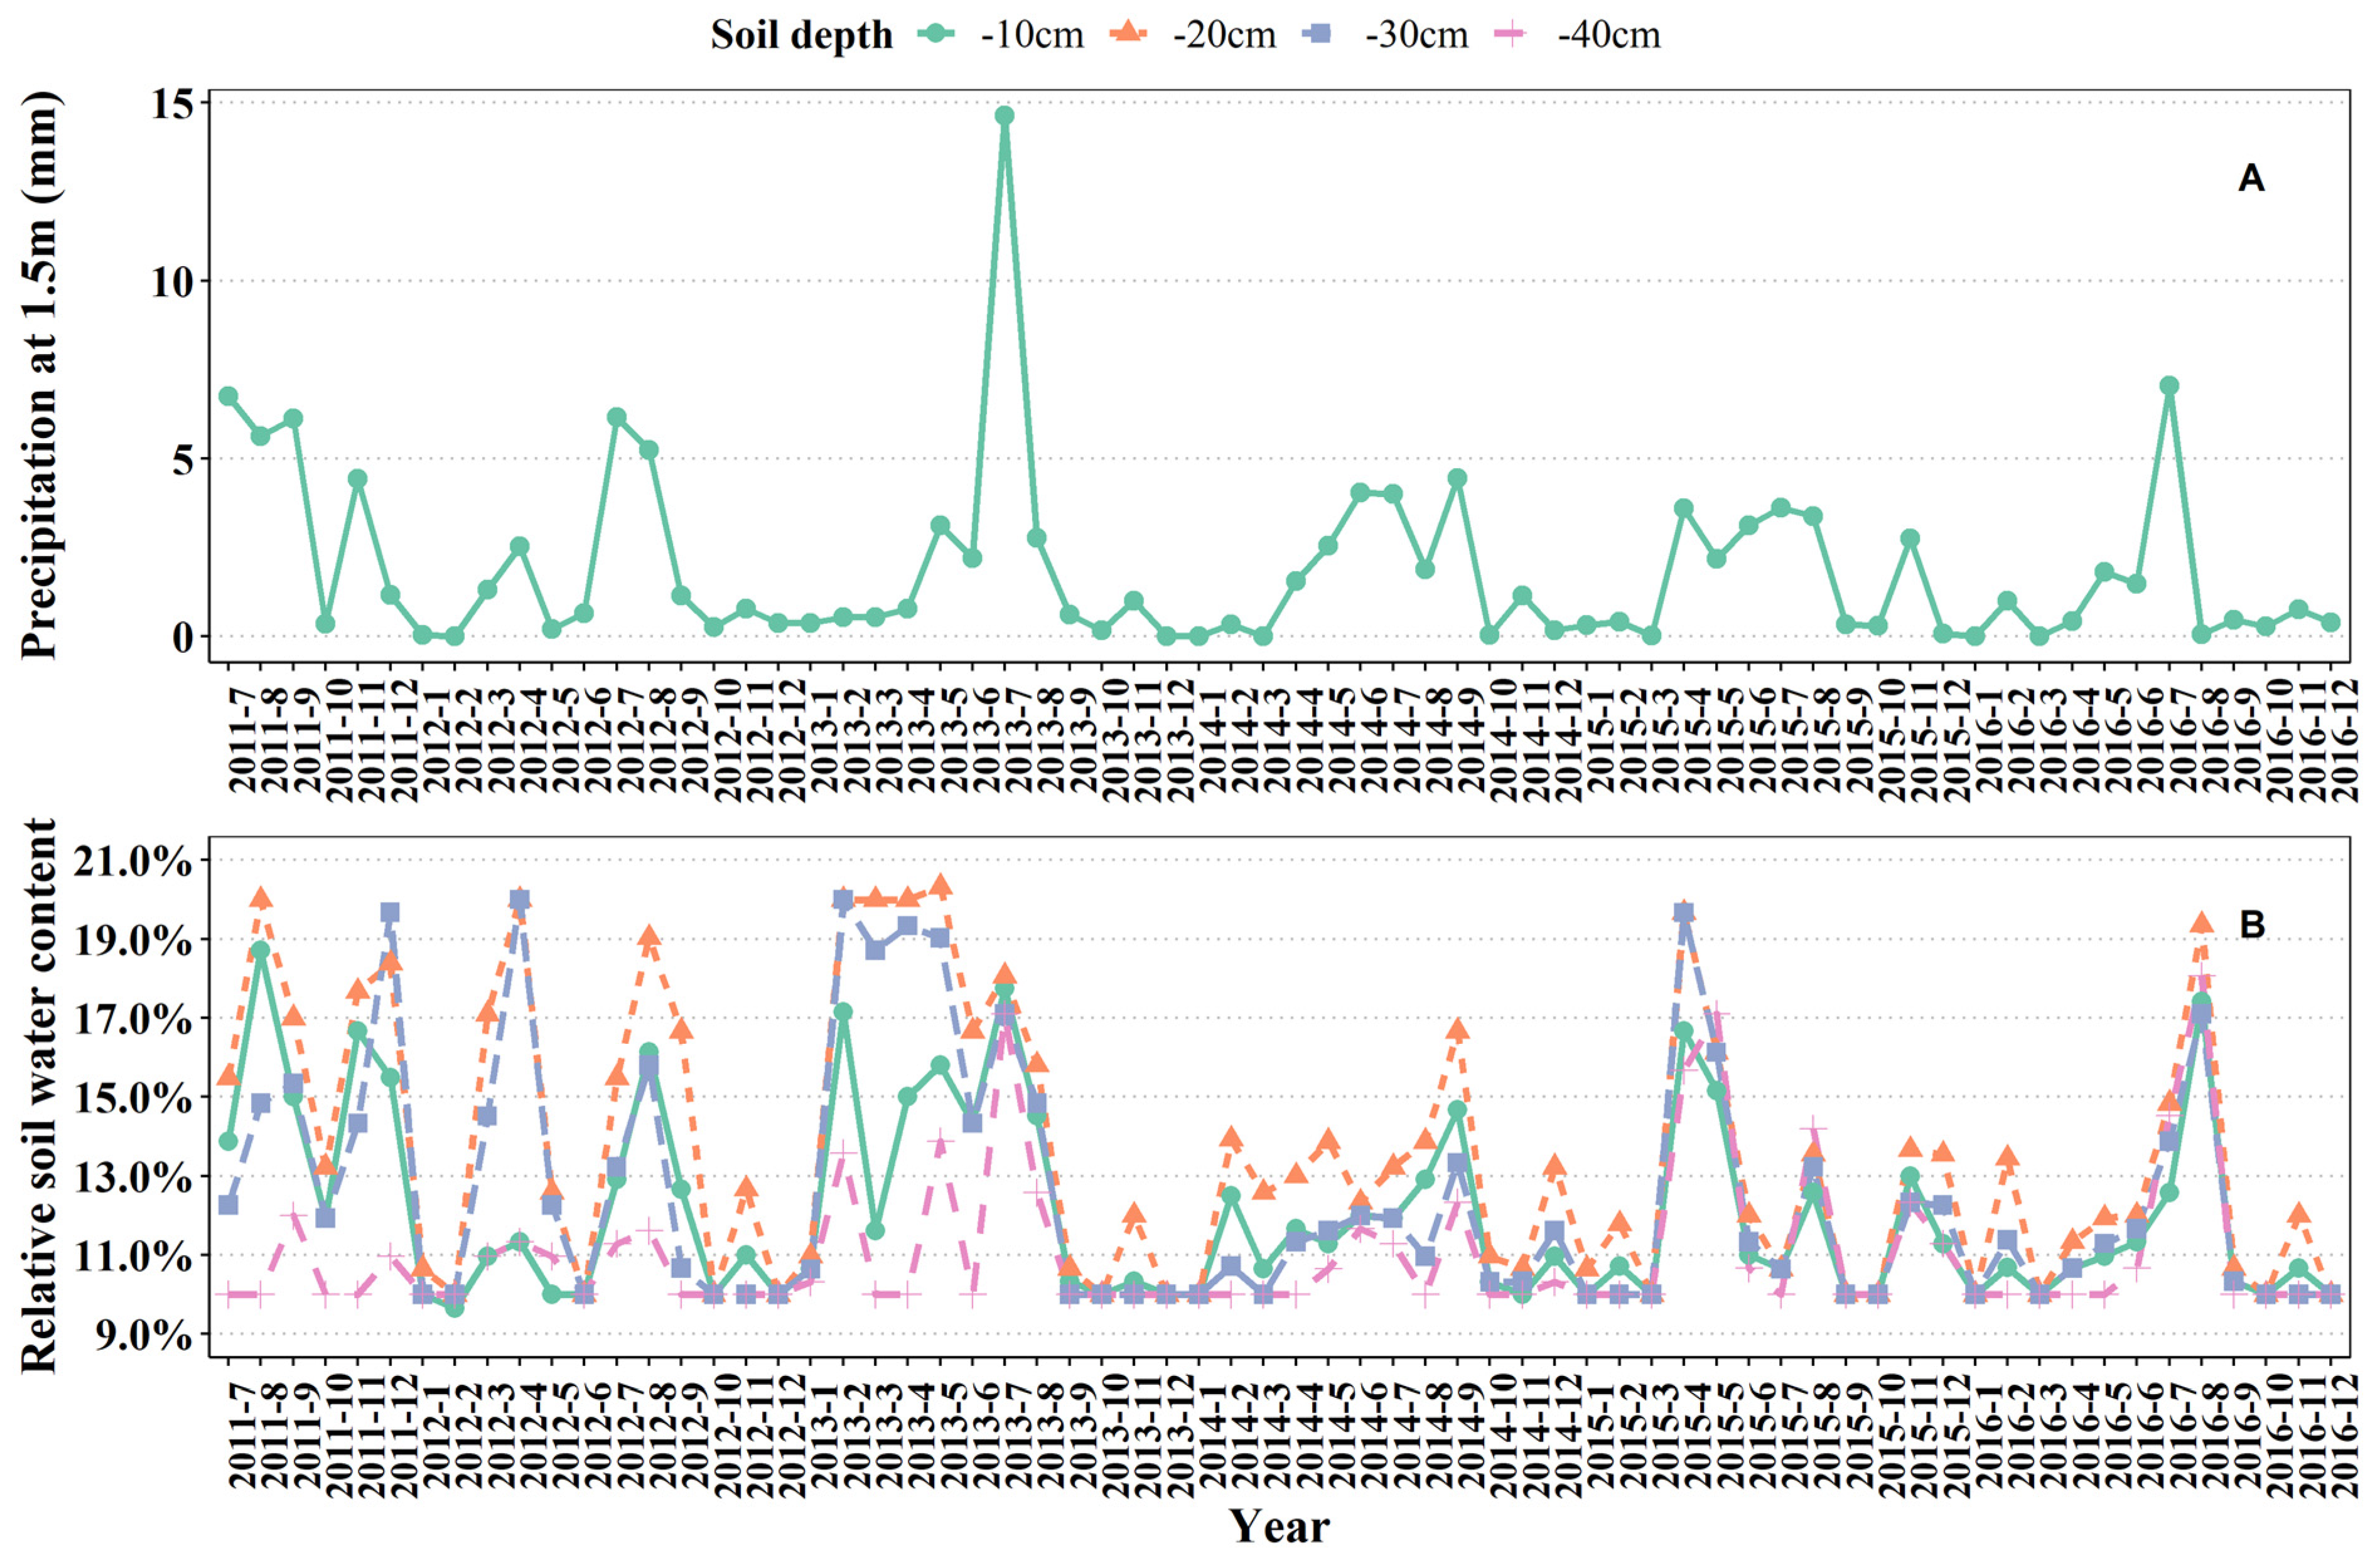2380x1563 pixels.
Task: Click the -40cm pink plus legend marker
Action: [x=1513, y=34]
